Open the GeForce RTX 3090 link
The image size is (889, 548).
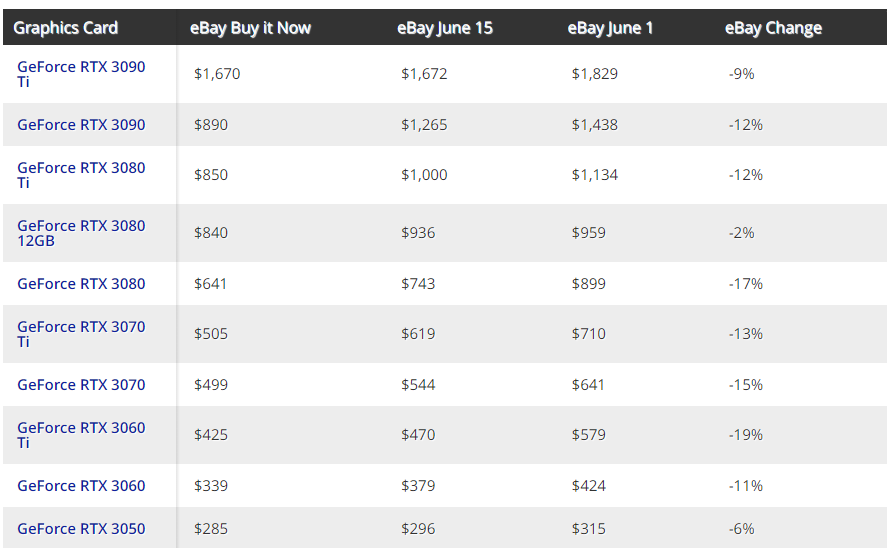tap(81, 125)
